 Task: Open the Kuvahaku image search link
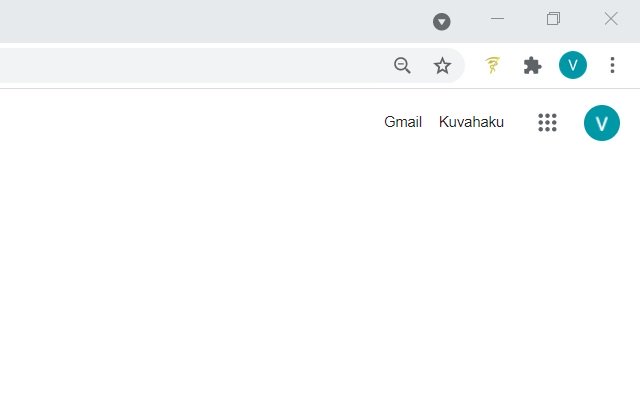(471, 122)
